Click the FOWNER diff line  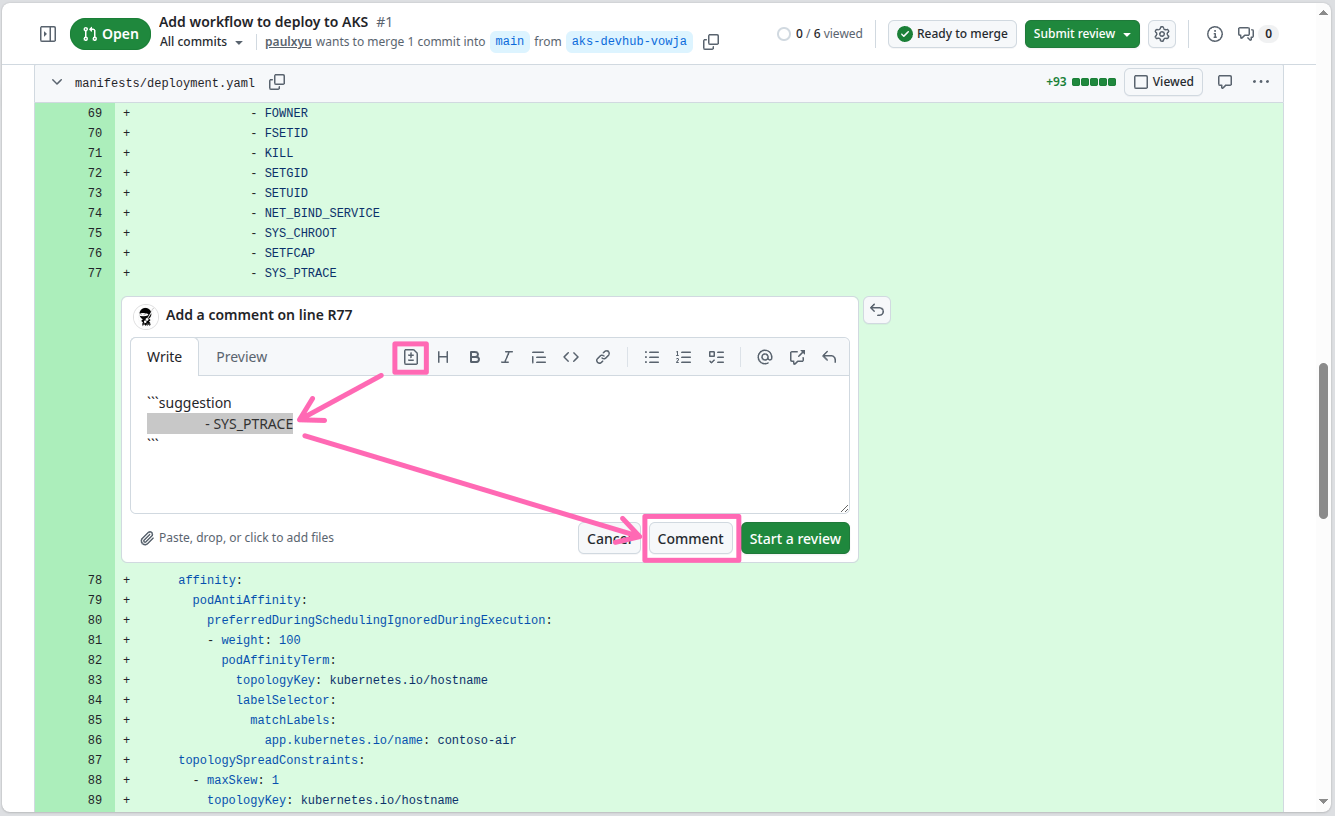pos(699,113)
